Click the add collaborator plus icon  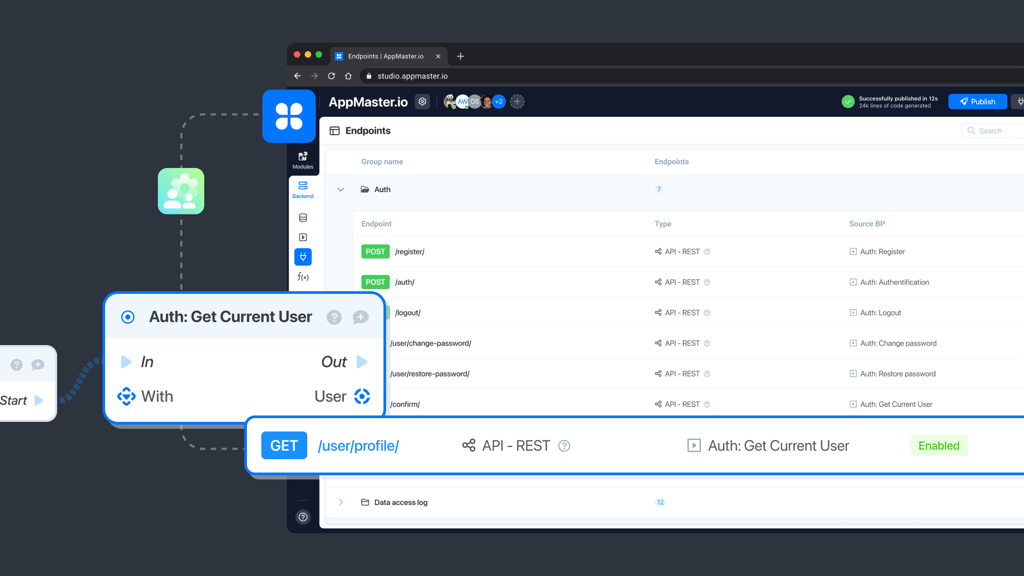517,102
